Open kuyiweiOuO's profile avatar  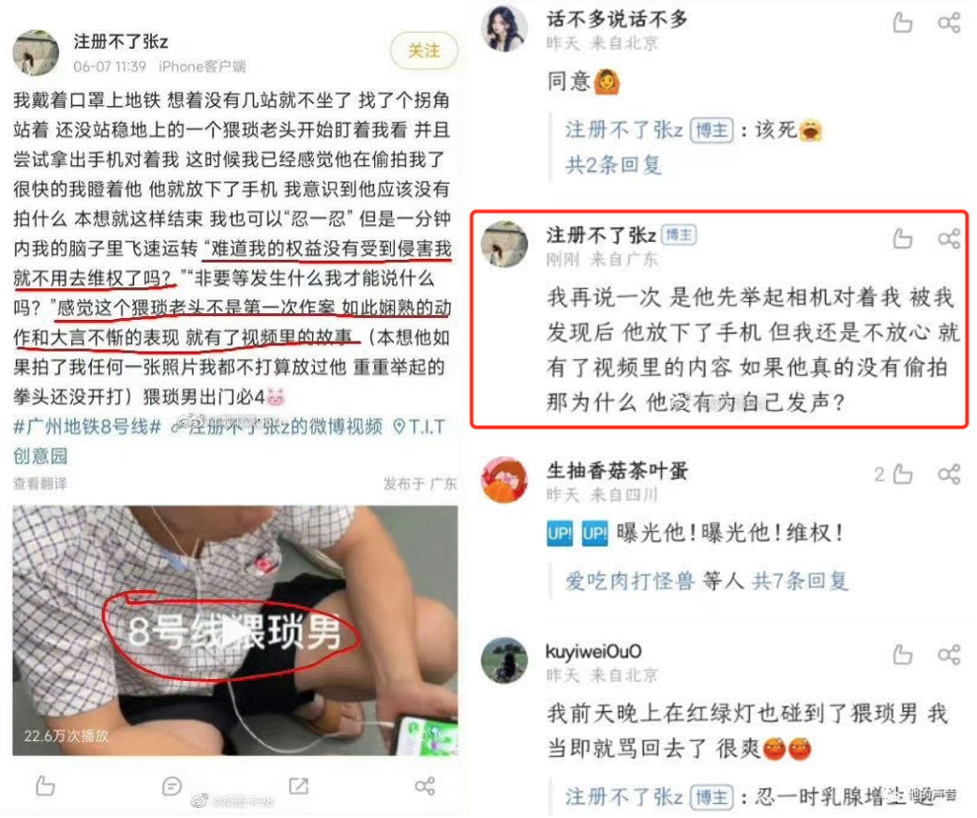pyautogui.click(x=505, y=660)
